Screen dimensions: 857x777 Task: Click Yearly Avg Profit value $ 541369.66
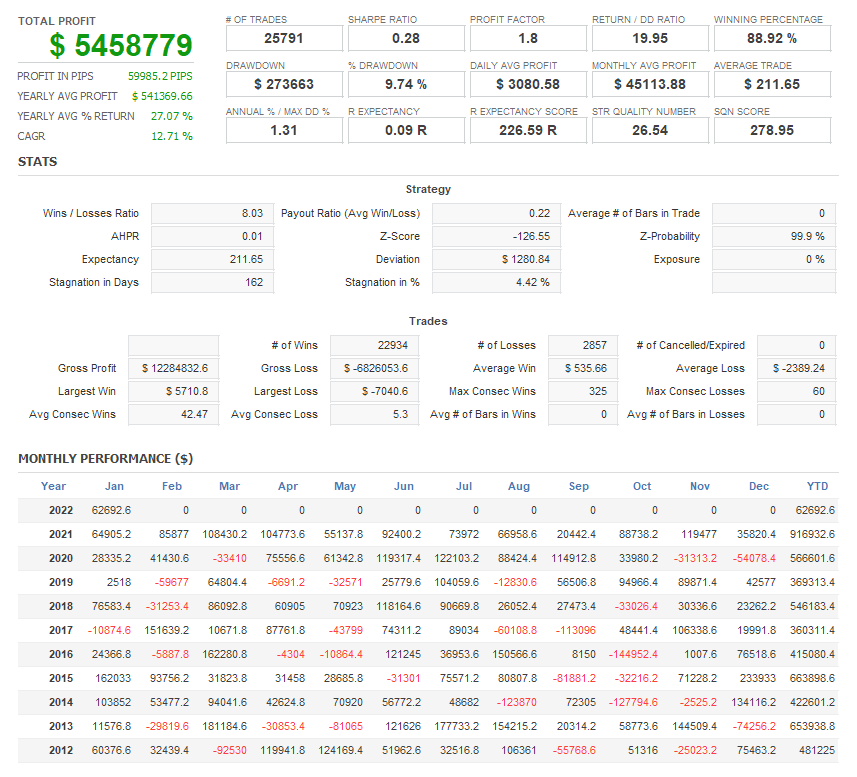(x=162, y=96)
